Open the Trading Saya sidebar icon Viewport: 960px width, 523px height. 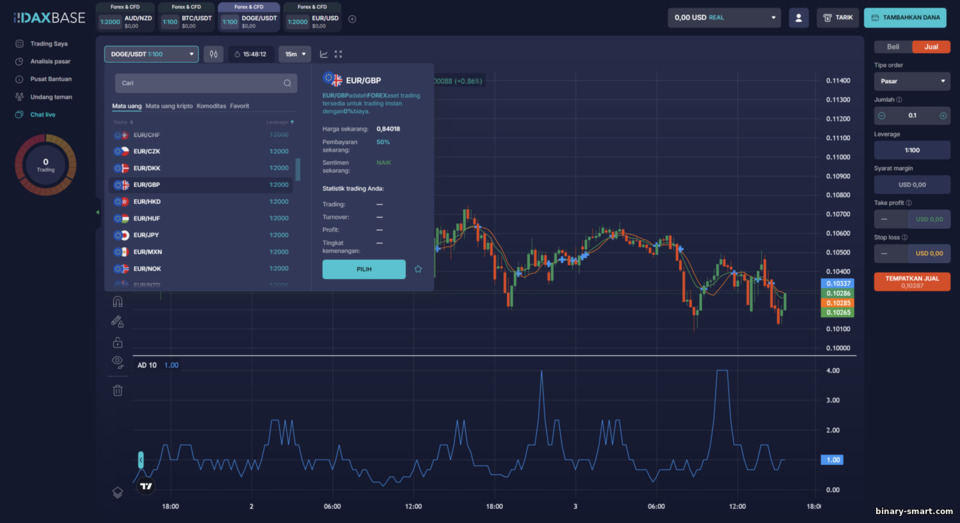[x=19, y=43]
